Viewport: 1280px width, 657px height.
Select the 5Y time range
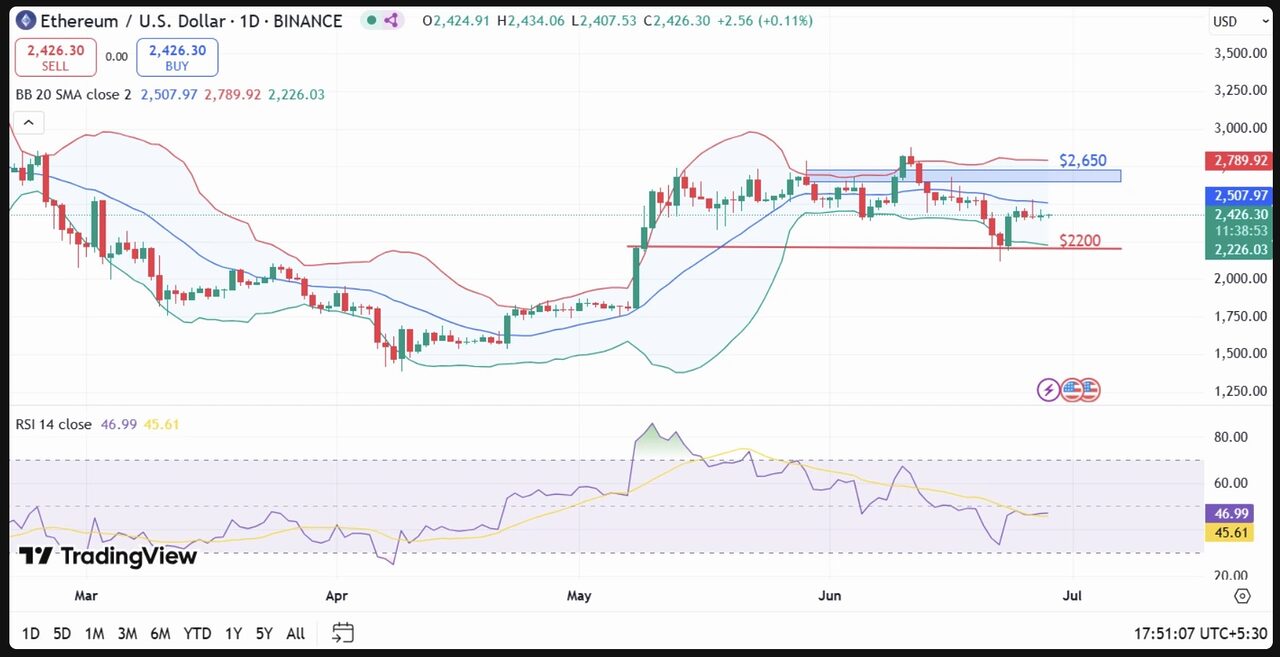coord(265,633)
